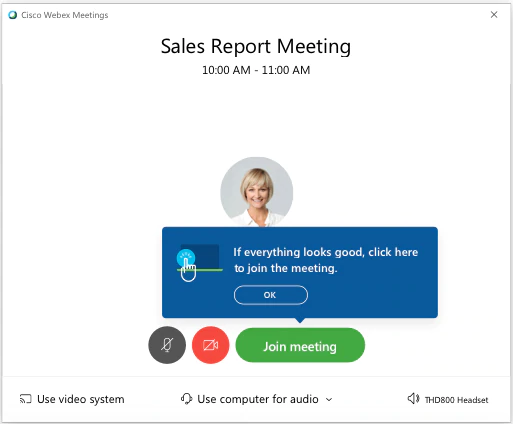This screenshot has width=513, height=424.
Task: Click the Cisco Webex Meetings title text
Action: (65, 15)
